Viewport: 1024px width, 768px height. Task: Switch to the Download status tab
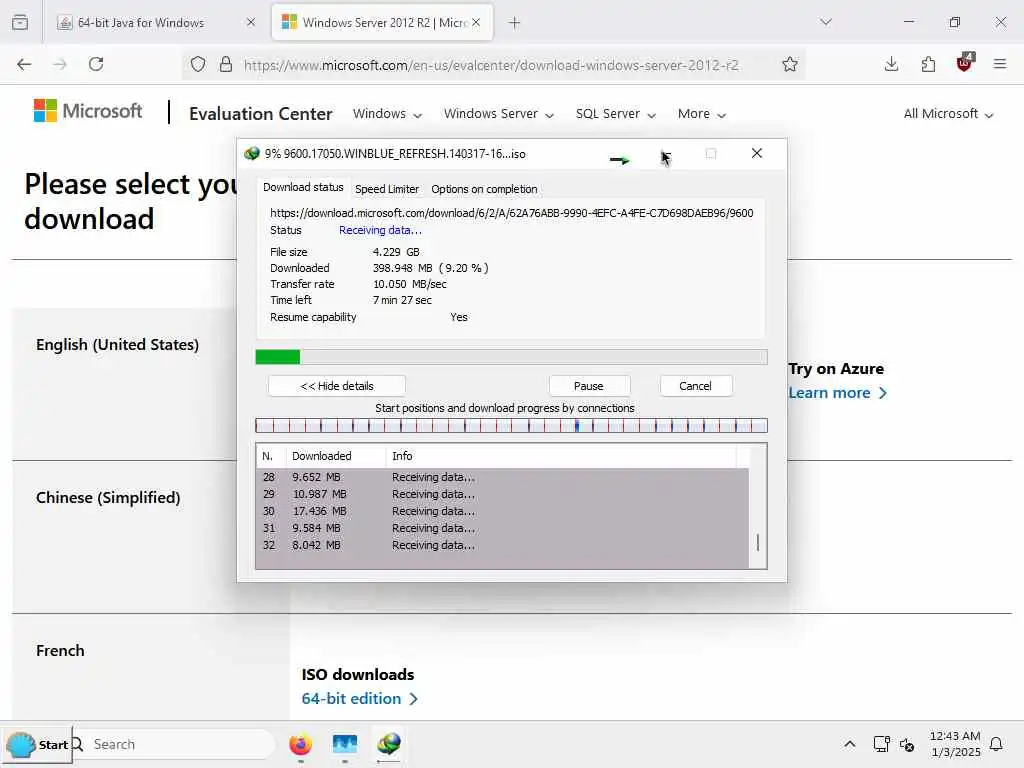[x=303, y=187]
